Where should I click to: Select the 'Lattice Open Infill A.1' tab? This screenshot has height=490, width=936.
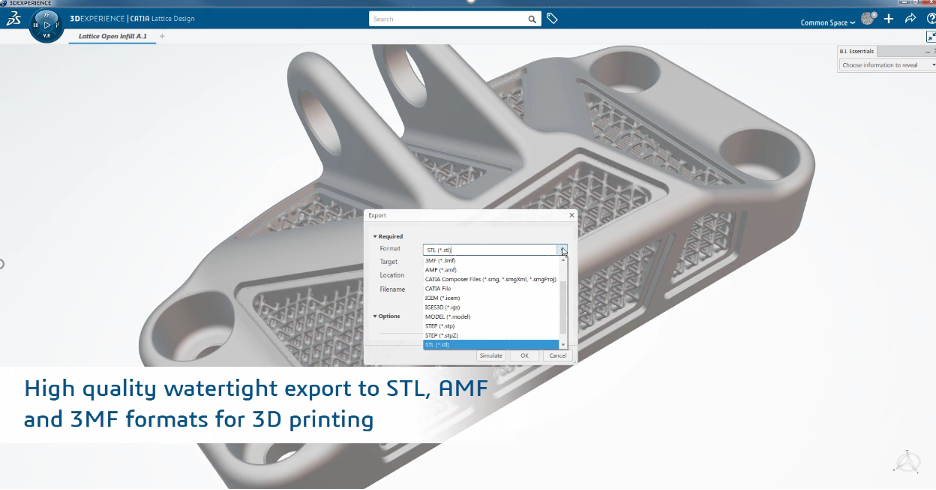(115, 36)
